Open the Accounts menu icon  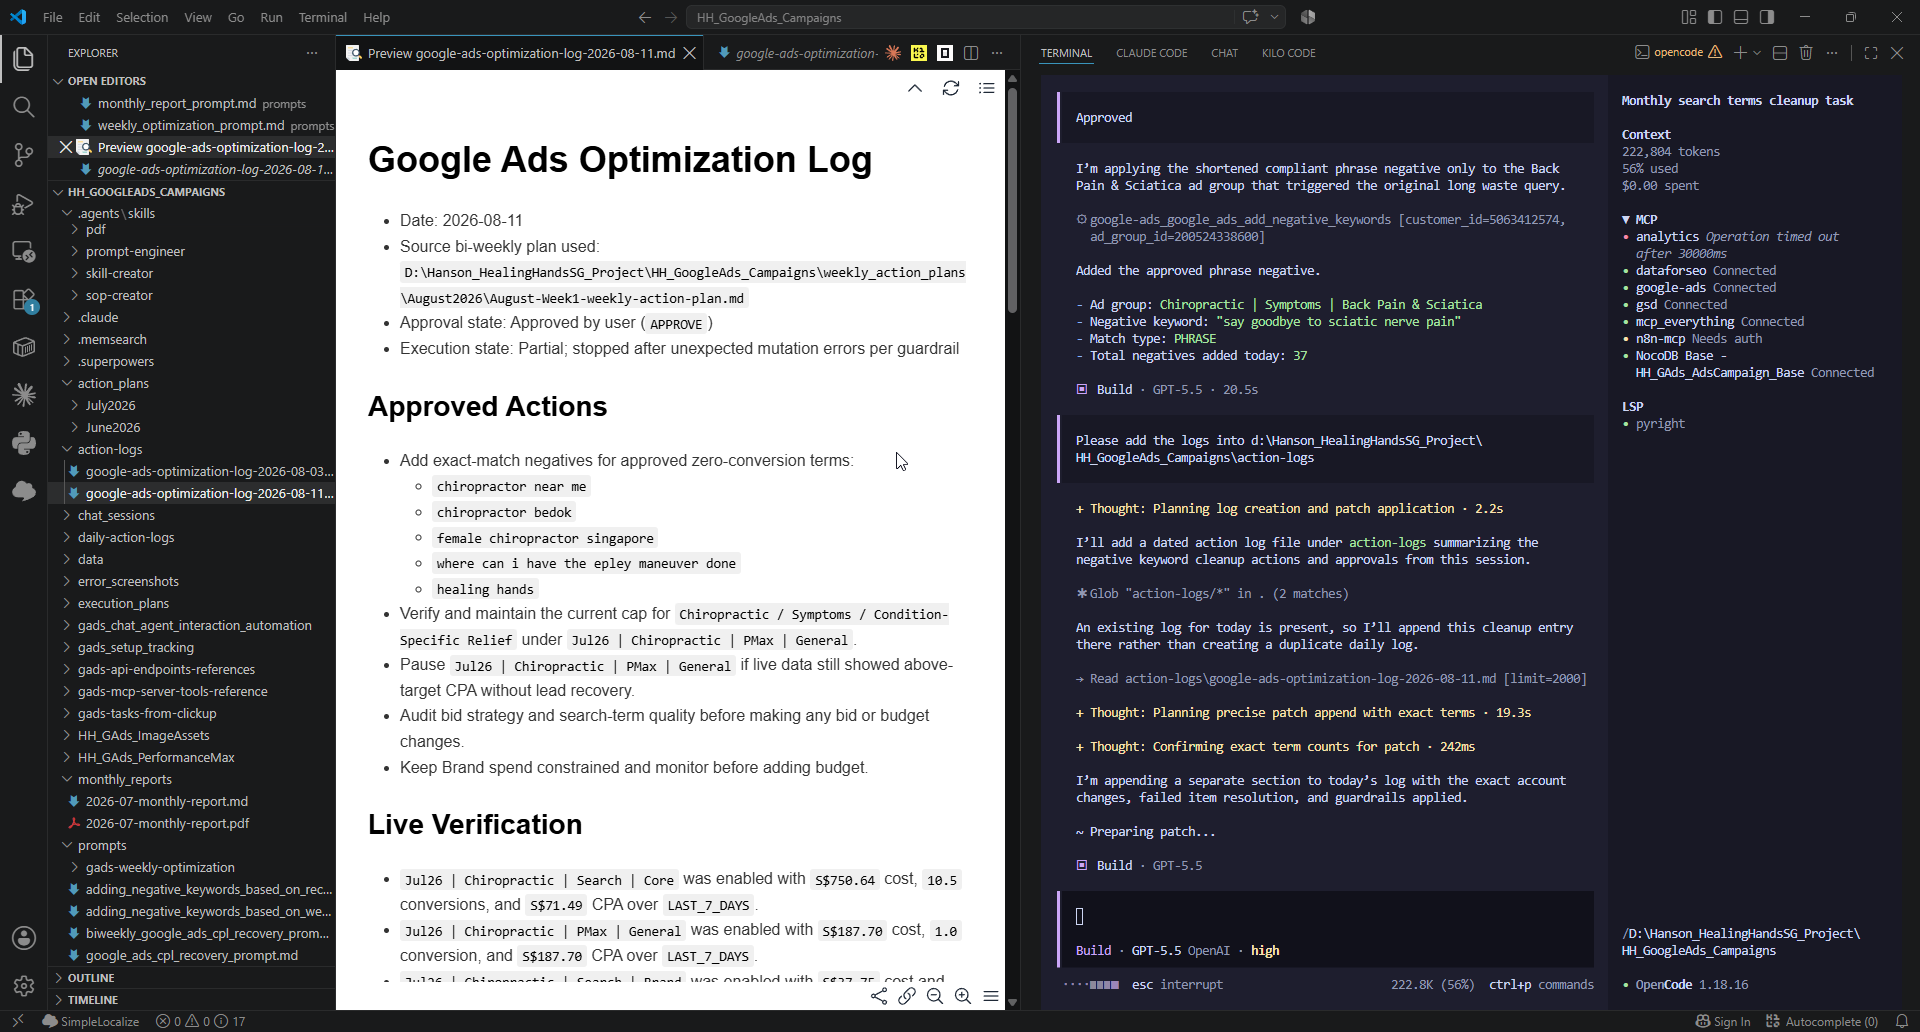pos(24,938)
